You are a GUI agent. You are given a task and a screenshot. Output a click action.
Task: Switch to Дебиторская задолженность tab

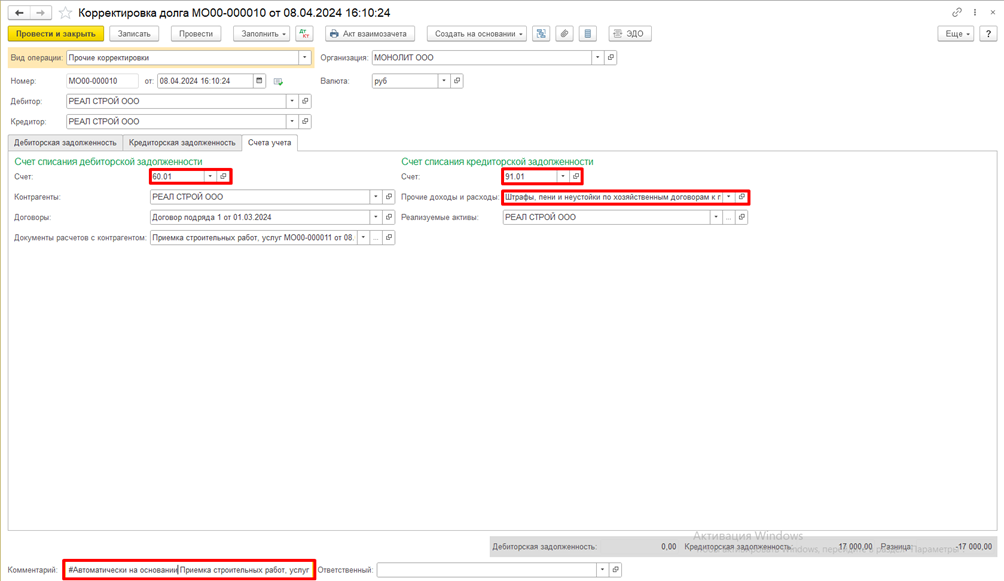click(65, 143)
